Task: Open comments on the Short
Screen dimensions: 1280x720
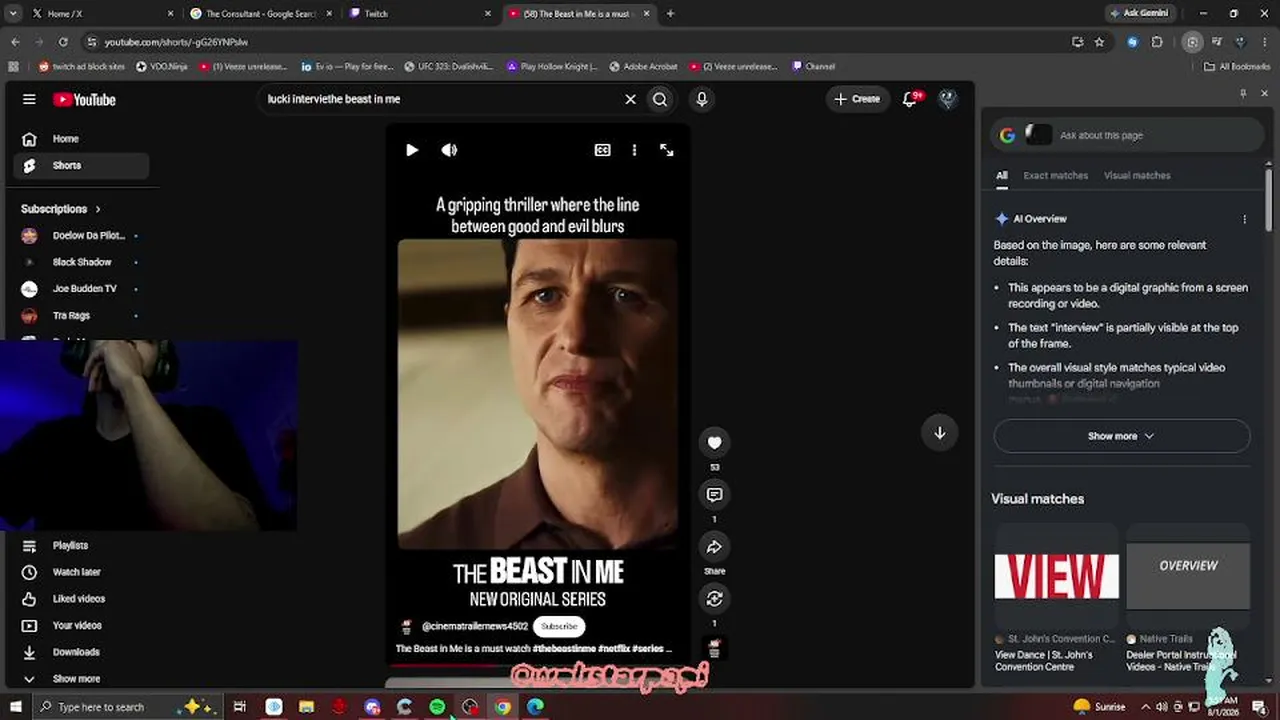Action: (714, 495)
